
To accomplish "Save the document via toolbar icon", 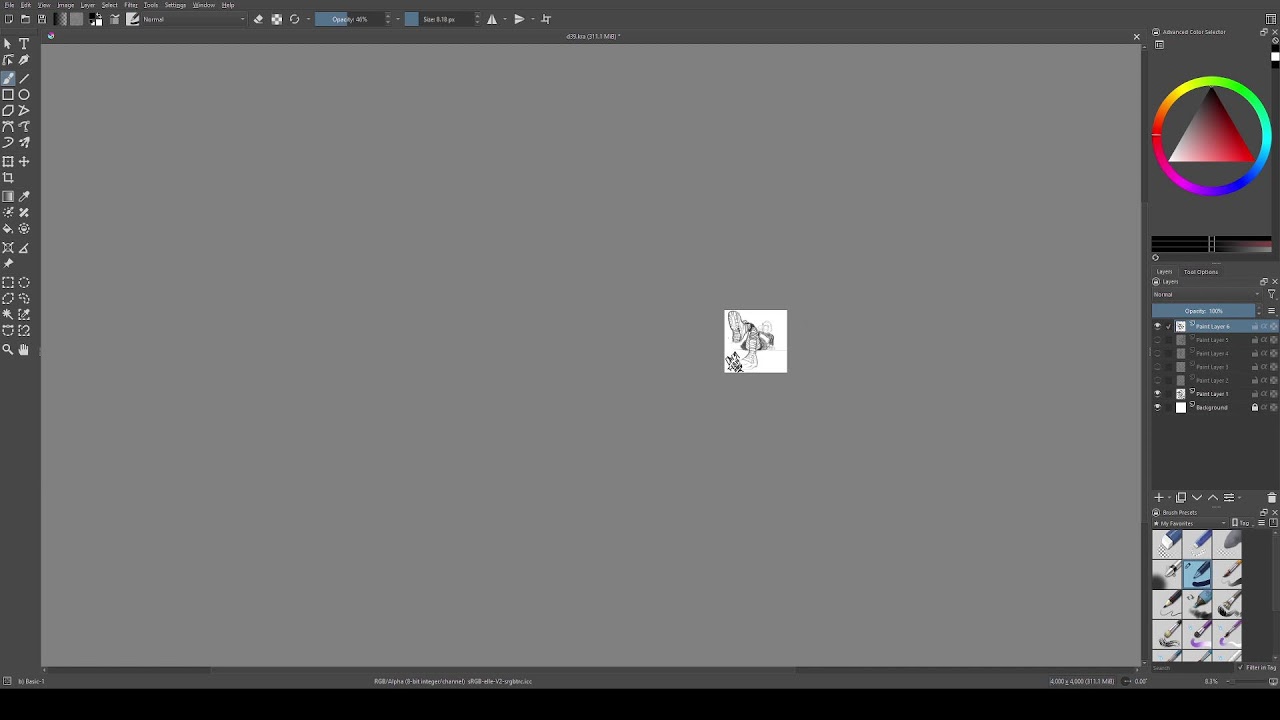I will click(x=41, y=19).
